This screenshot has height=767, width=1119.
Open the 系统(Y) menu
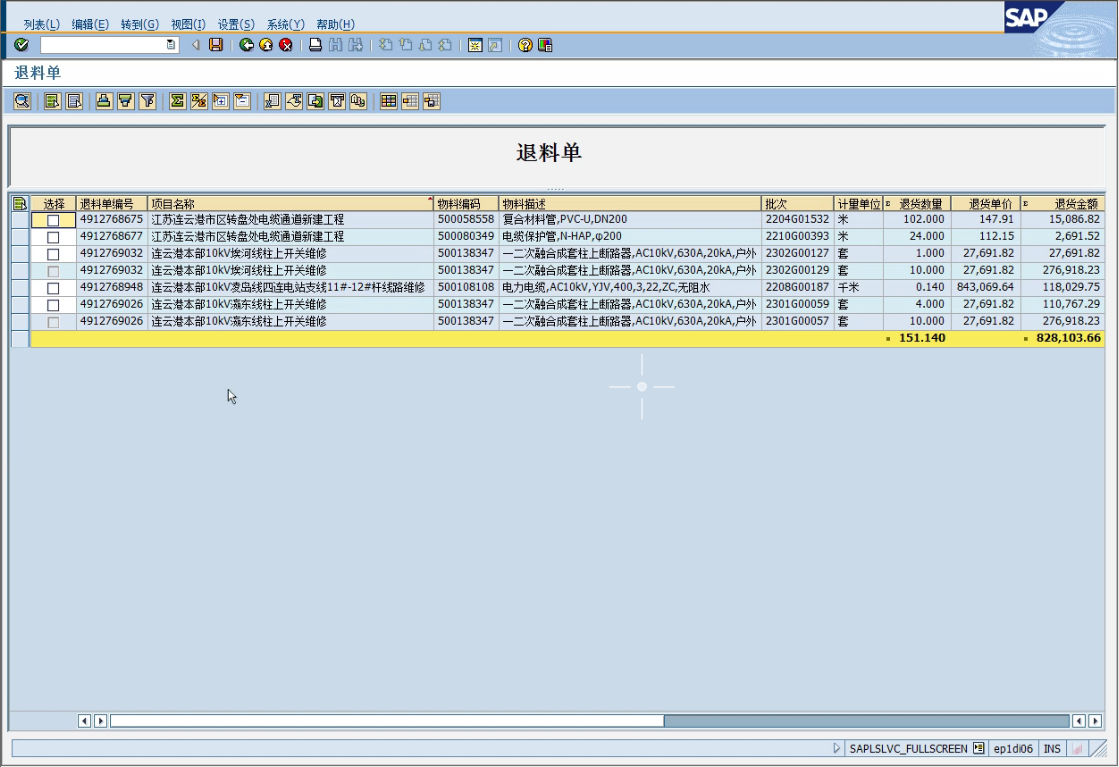tap(285, 24)
